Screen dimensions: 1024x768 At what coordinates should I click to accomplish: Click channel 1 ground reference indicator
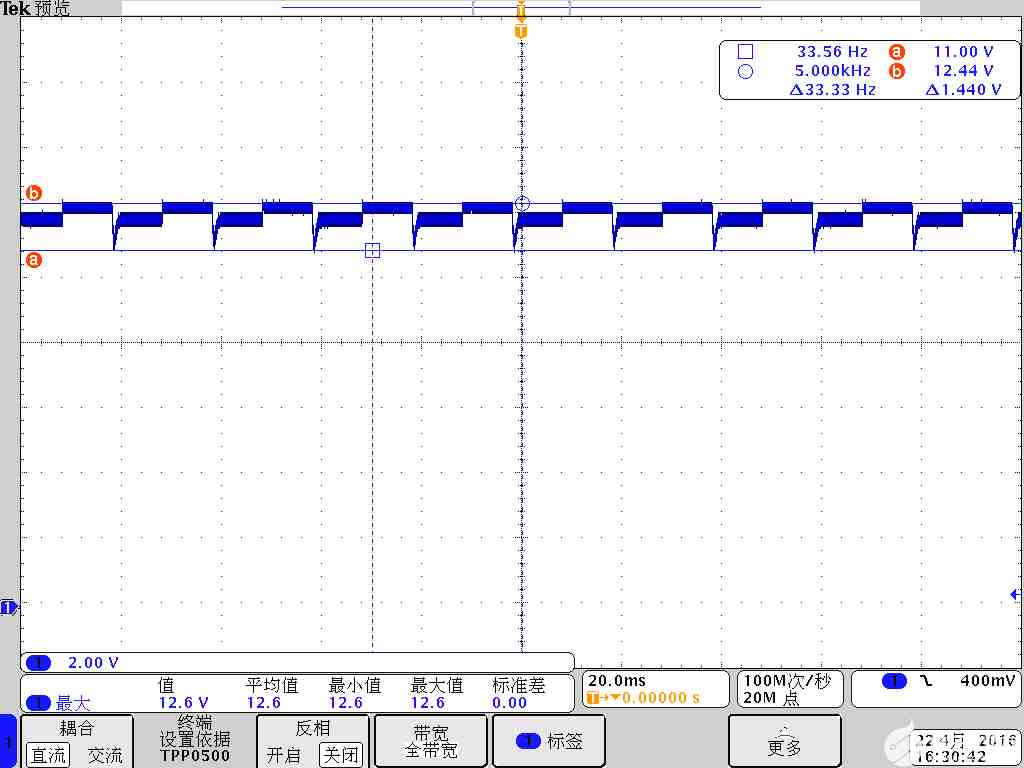8,608
